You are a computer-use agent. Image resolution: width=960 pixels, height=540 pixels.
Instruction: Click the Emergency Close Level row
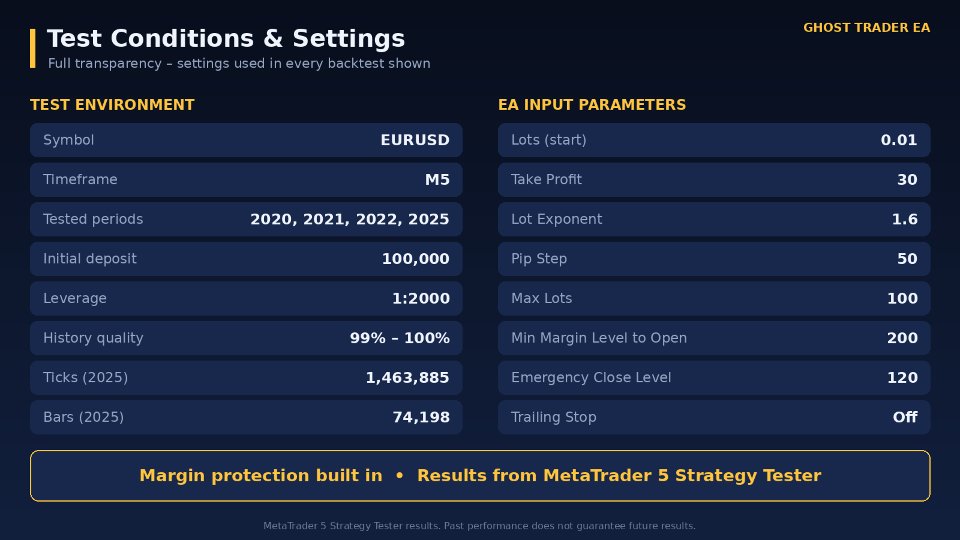pos(714,377)
